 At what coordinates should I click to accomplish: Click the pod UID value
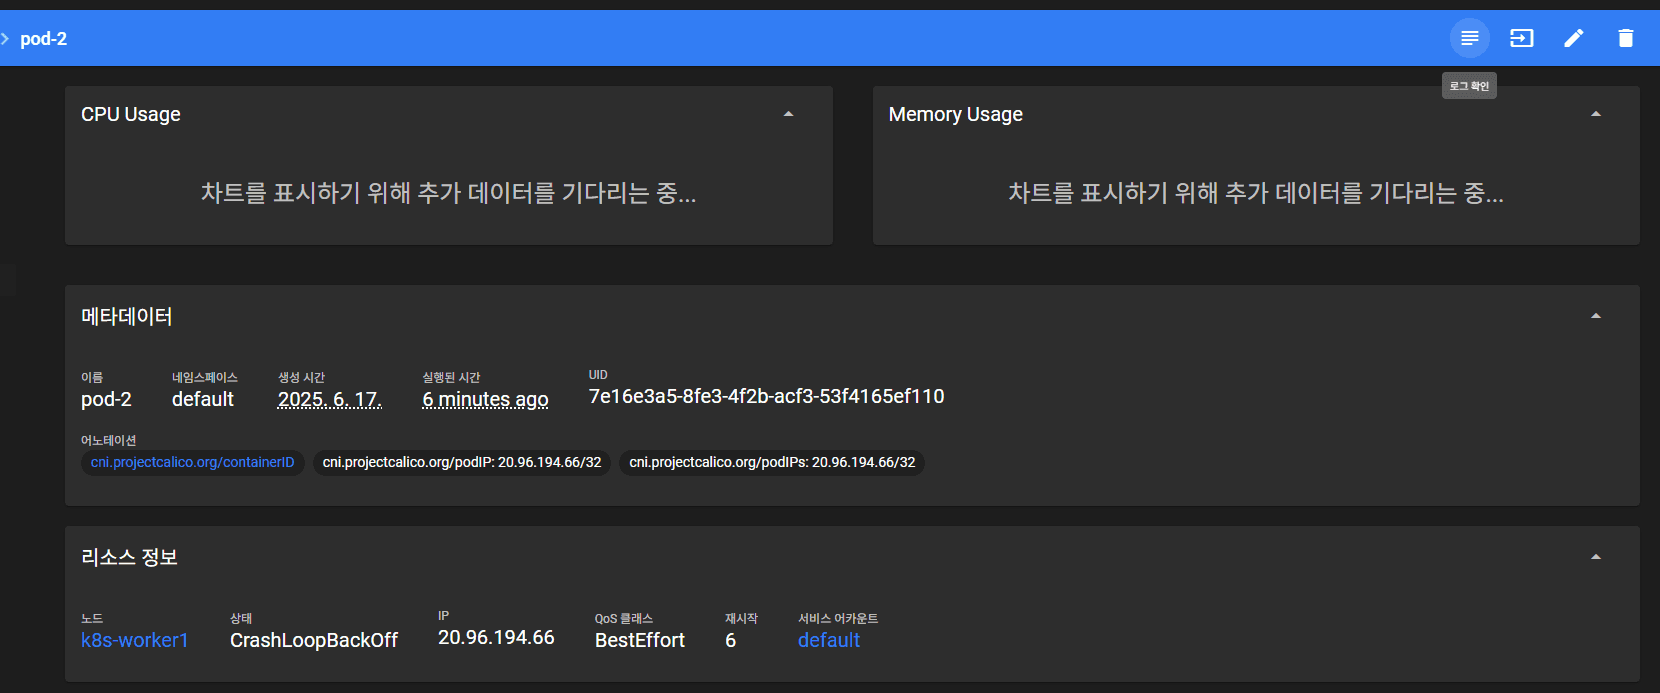pyautogui.click(x=766, y=396)
